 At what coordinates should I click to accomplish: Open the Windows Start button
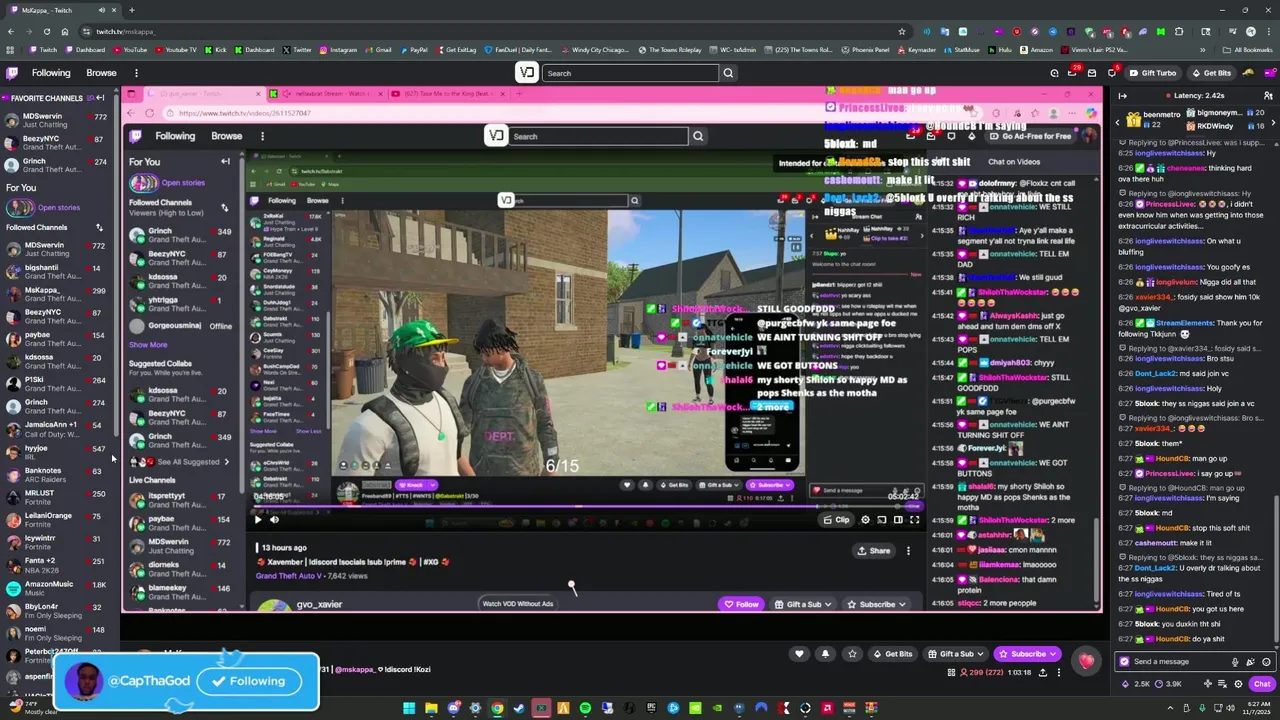click(409, 708)
